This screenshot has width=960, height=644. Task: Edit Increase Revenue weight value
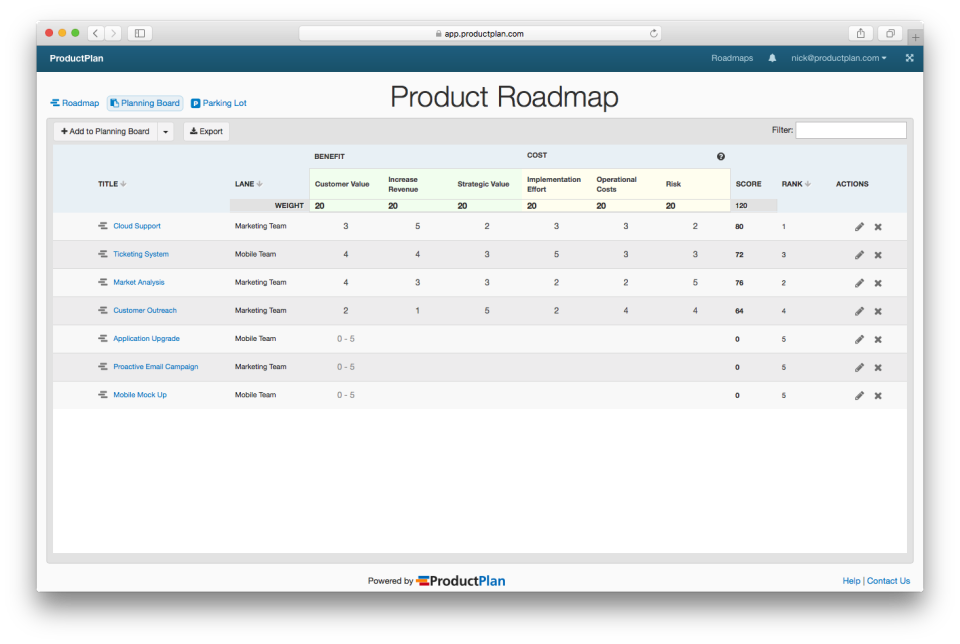(x=418, y=206)
